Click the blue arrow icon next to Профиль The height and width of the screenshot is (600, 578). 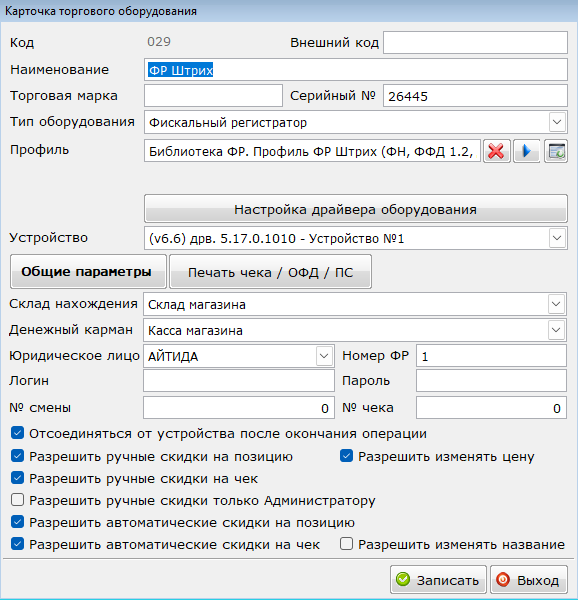click(x=526, y=151)
